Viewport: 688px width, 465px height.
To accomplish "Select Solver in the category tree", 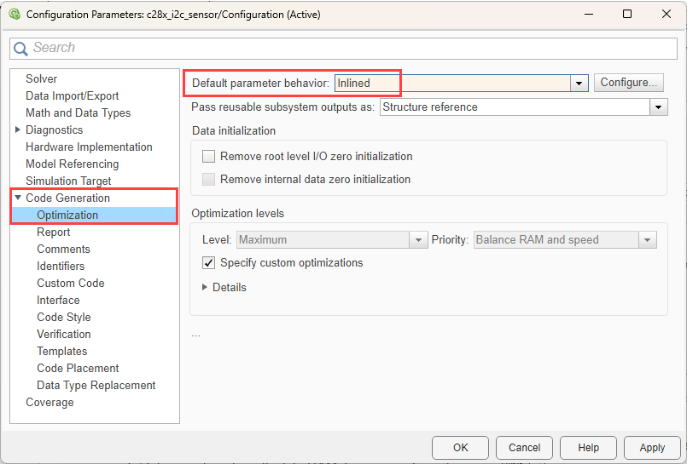I will pyautogui.click(x=41, y=79).
